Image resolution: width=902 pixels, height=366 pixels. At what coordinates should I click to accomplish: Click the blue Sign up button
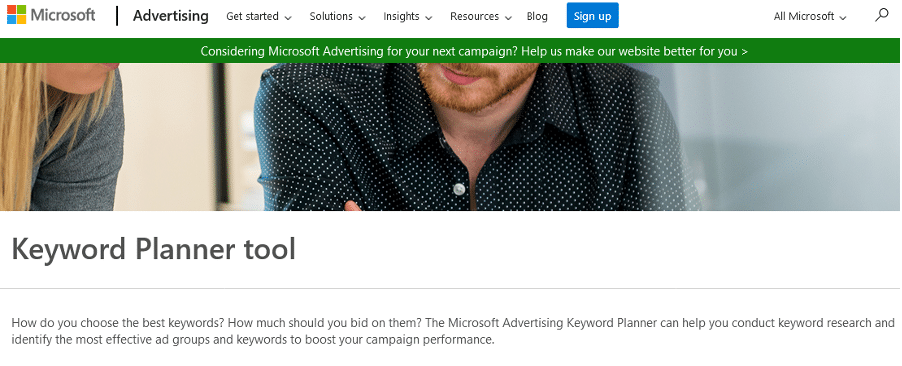point(593,16)
